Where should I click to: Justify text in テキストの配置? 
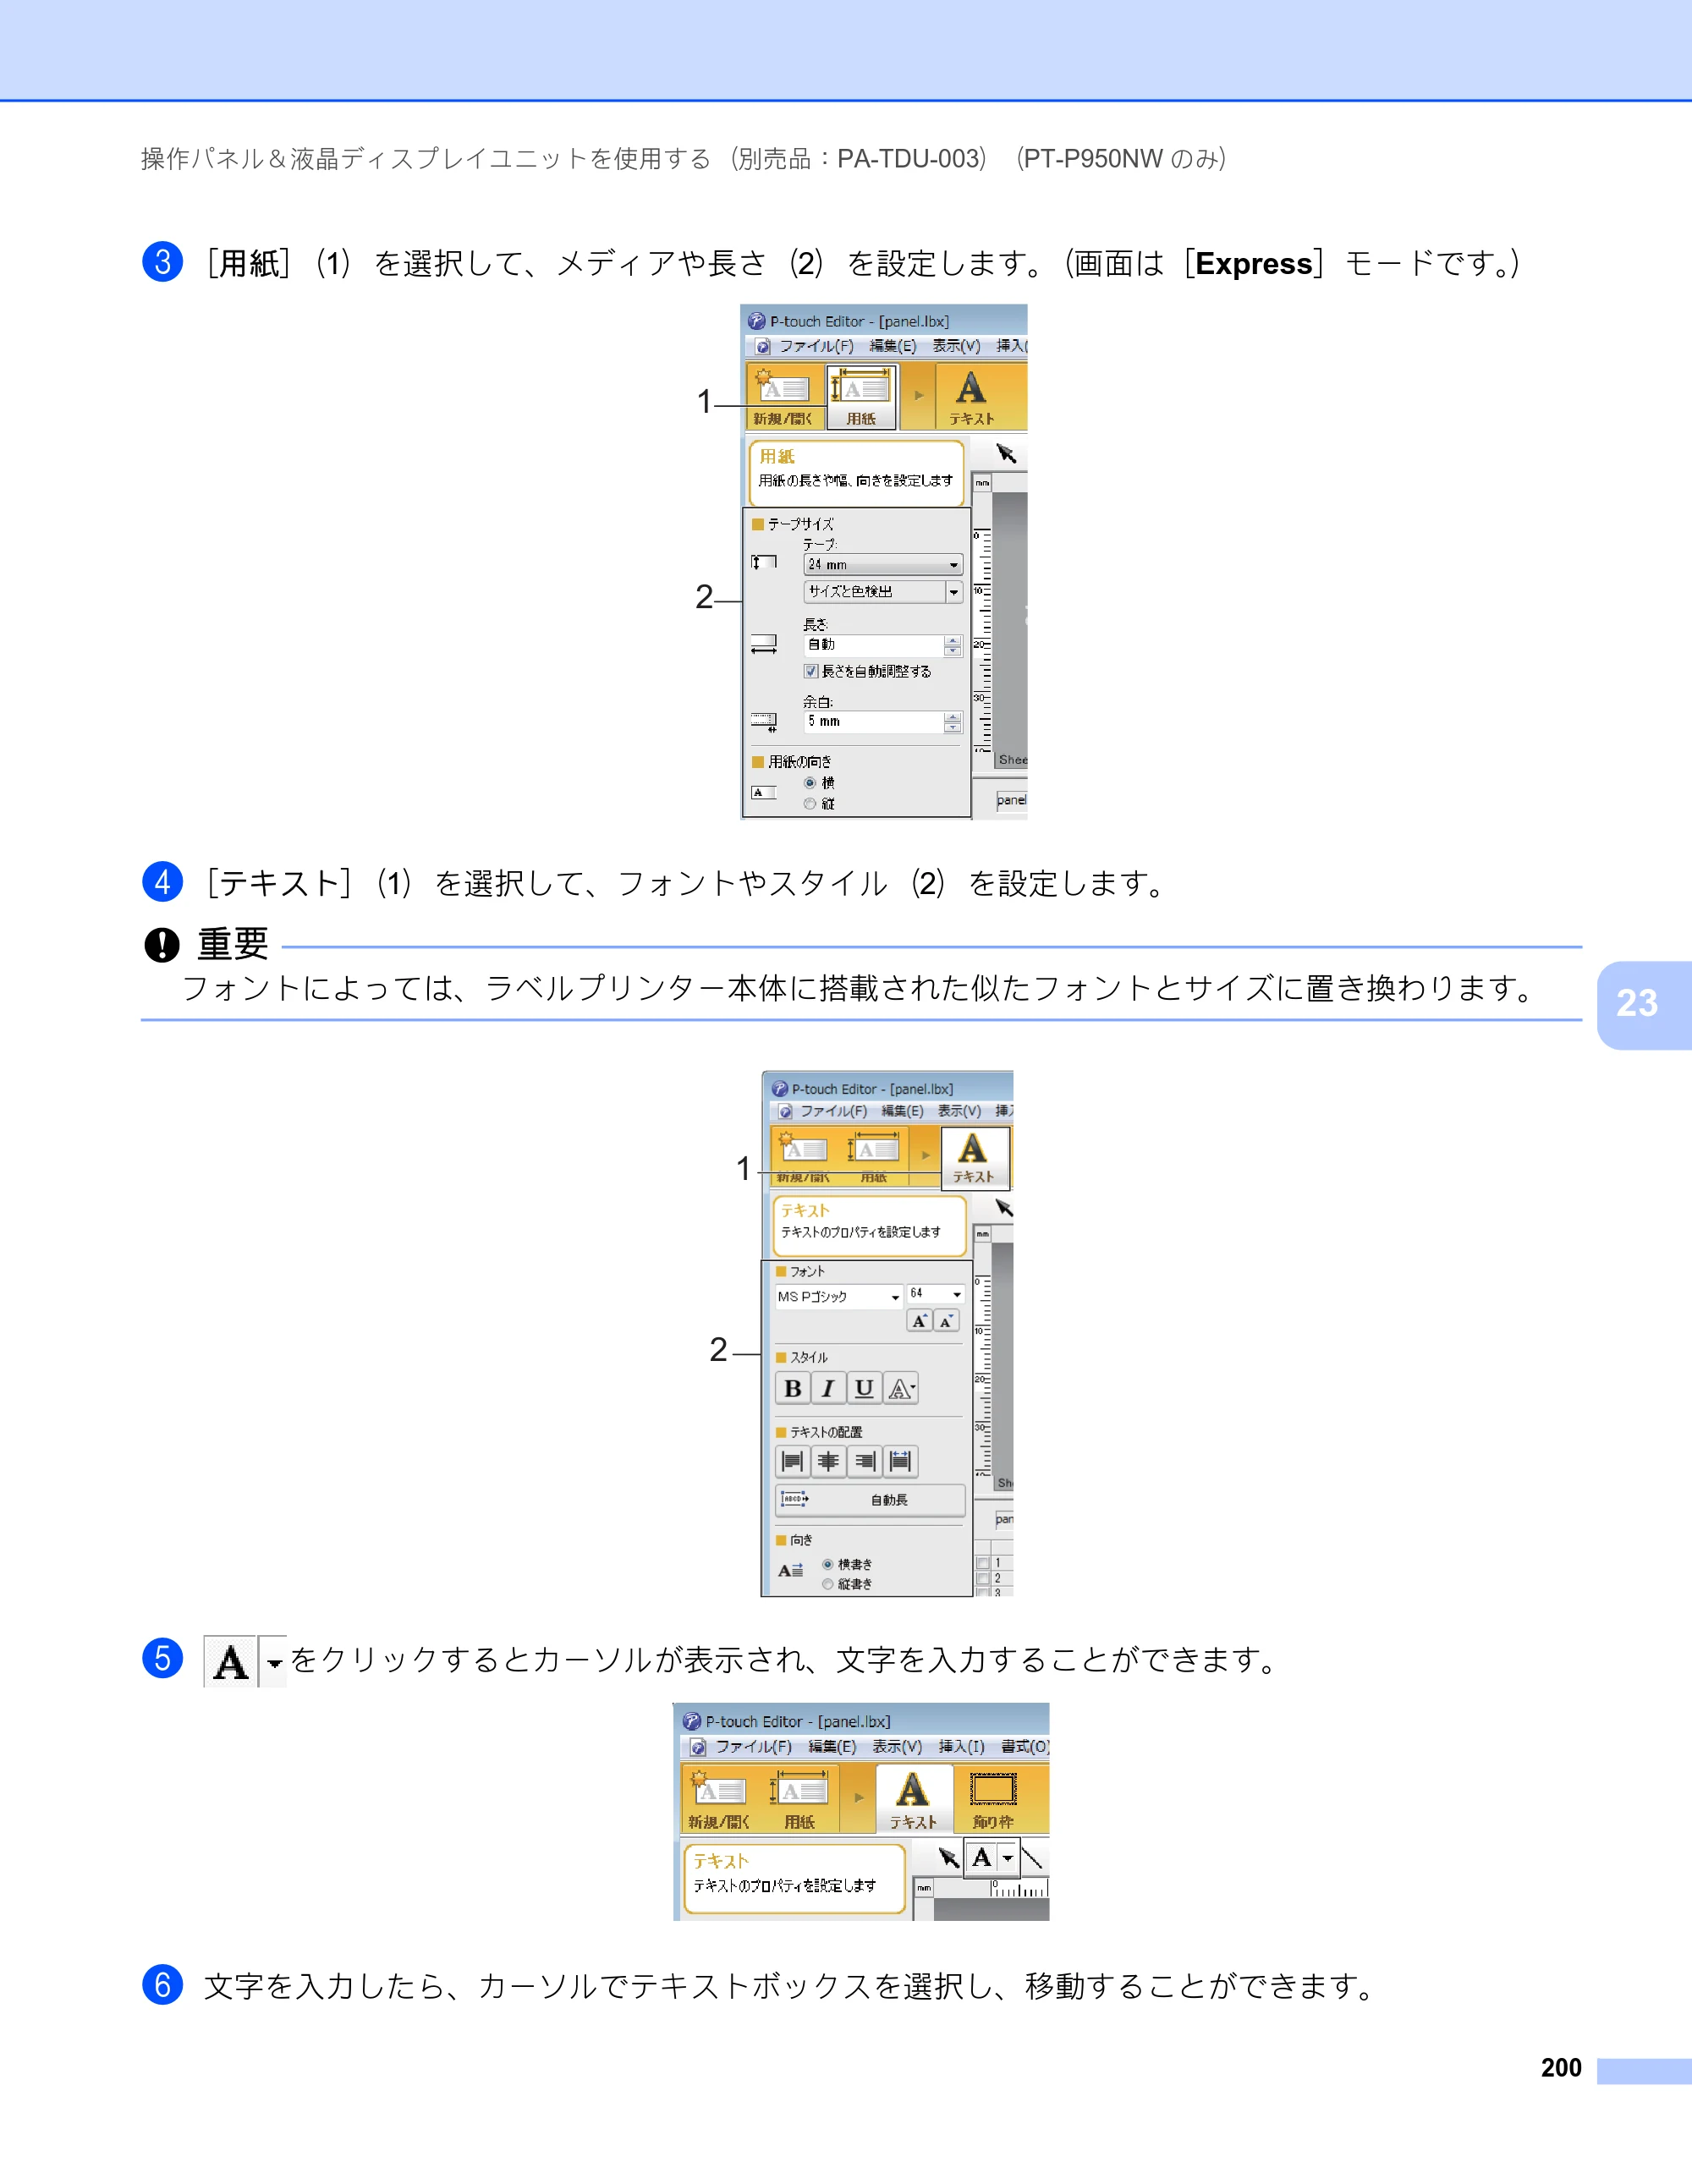click(x=901, y=1462)
